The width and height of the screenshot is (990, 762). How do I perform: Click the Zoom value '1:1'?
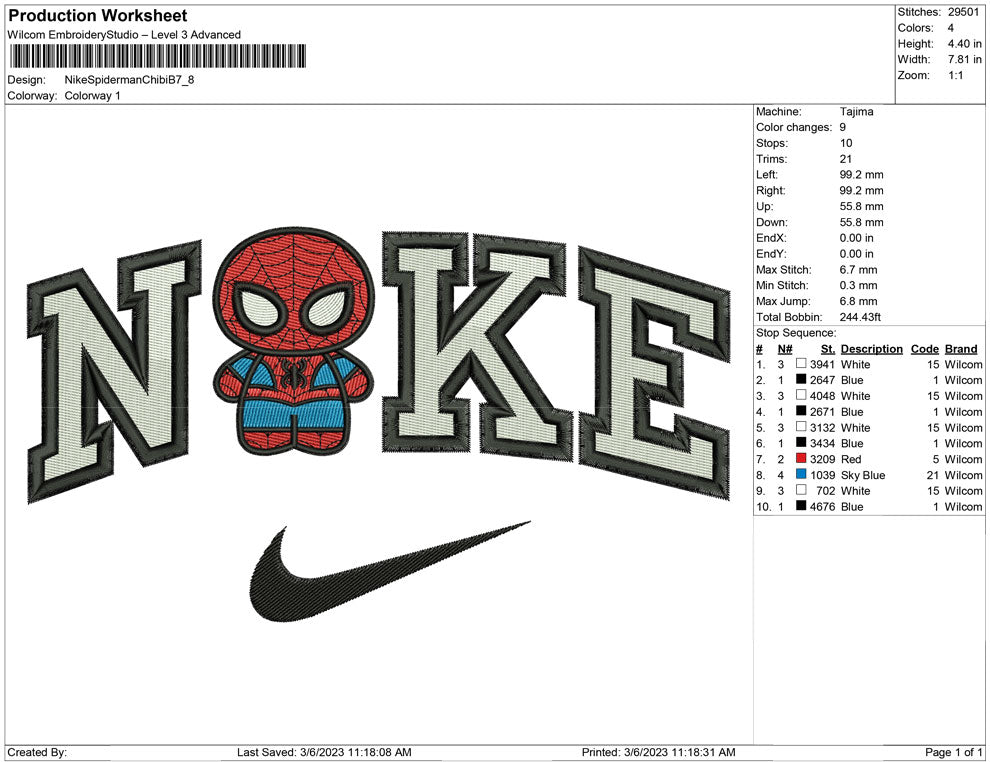tap(955, 75)
